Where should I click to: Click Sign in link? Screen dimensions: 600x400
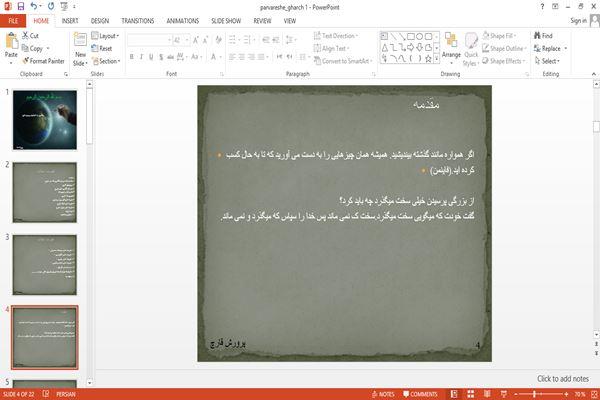[579, 21]
